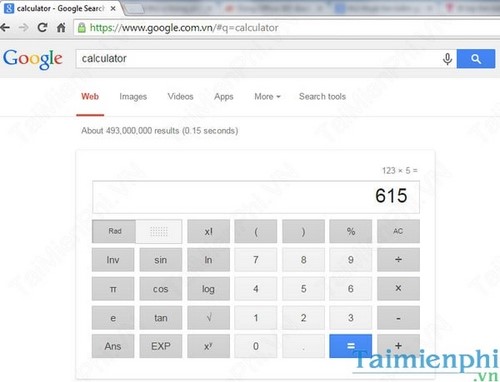Click the number 3 key
500x382 pixels.
tap(351, 318)
